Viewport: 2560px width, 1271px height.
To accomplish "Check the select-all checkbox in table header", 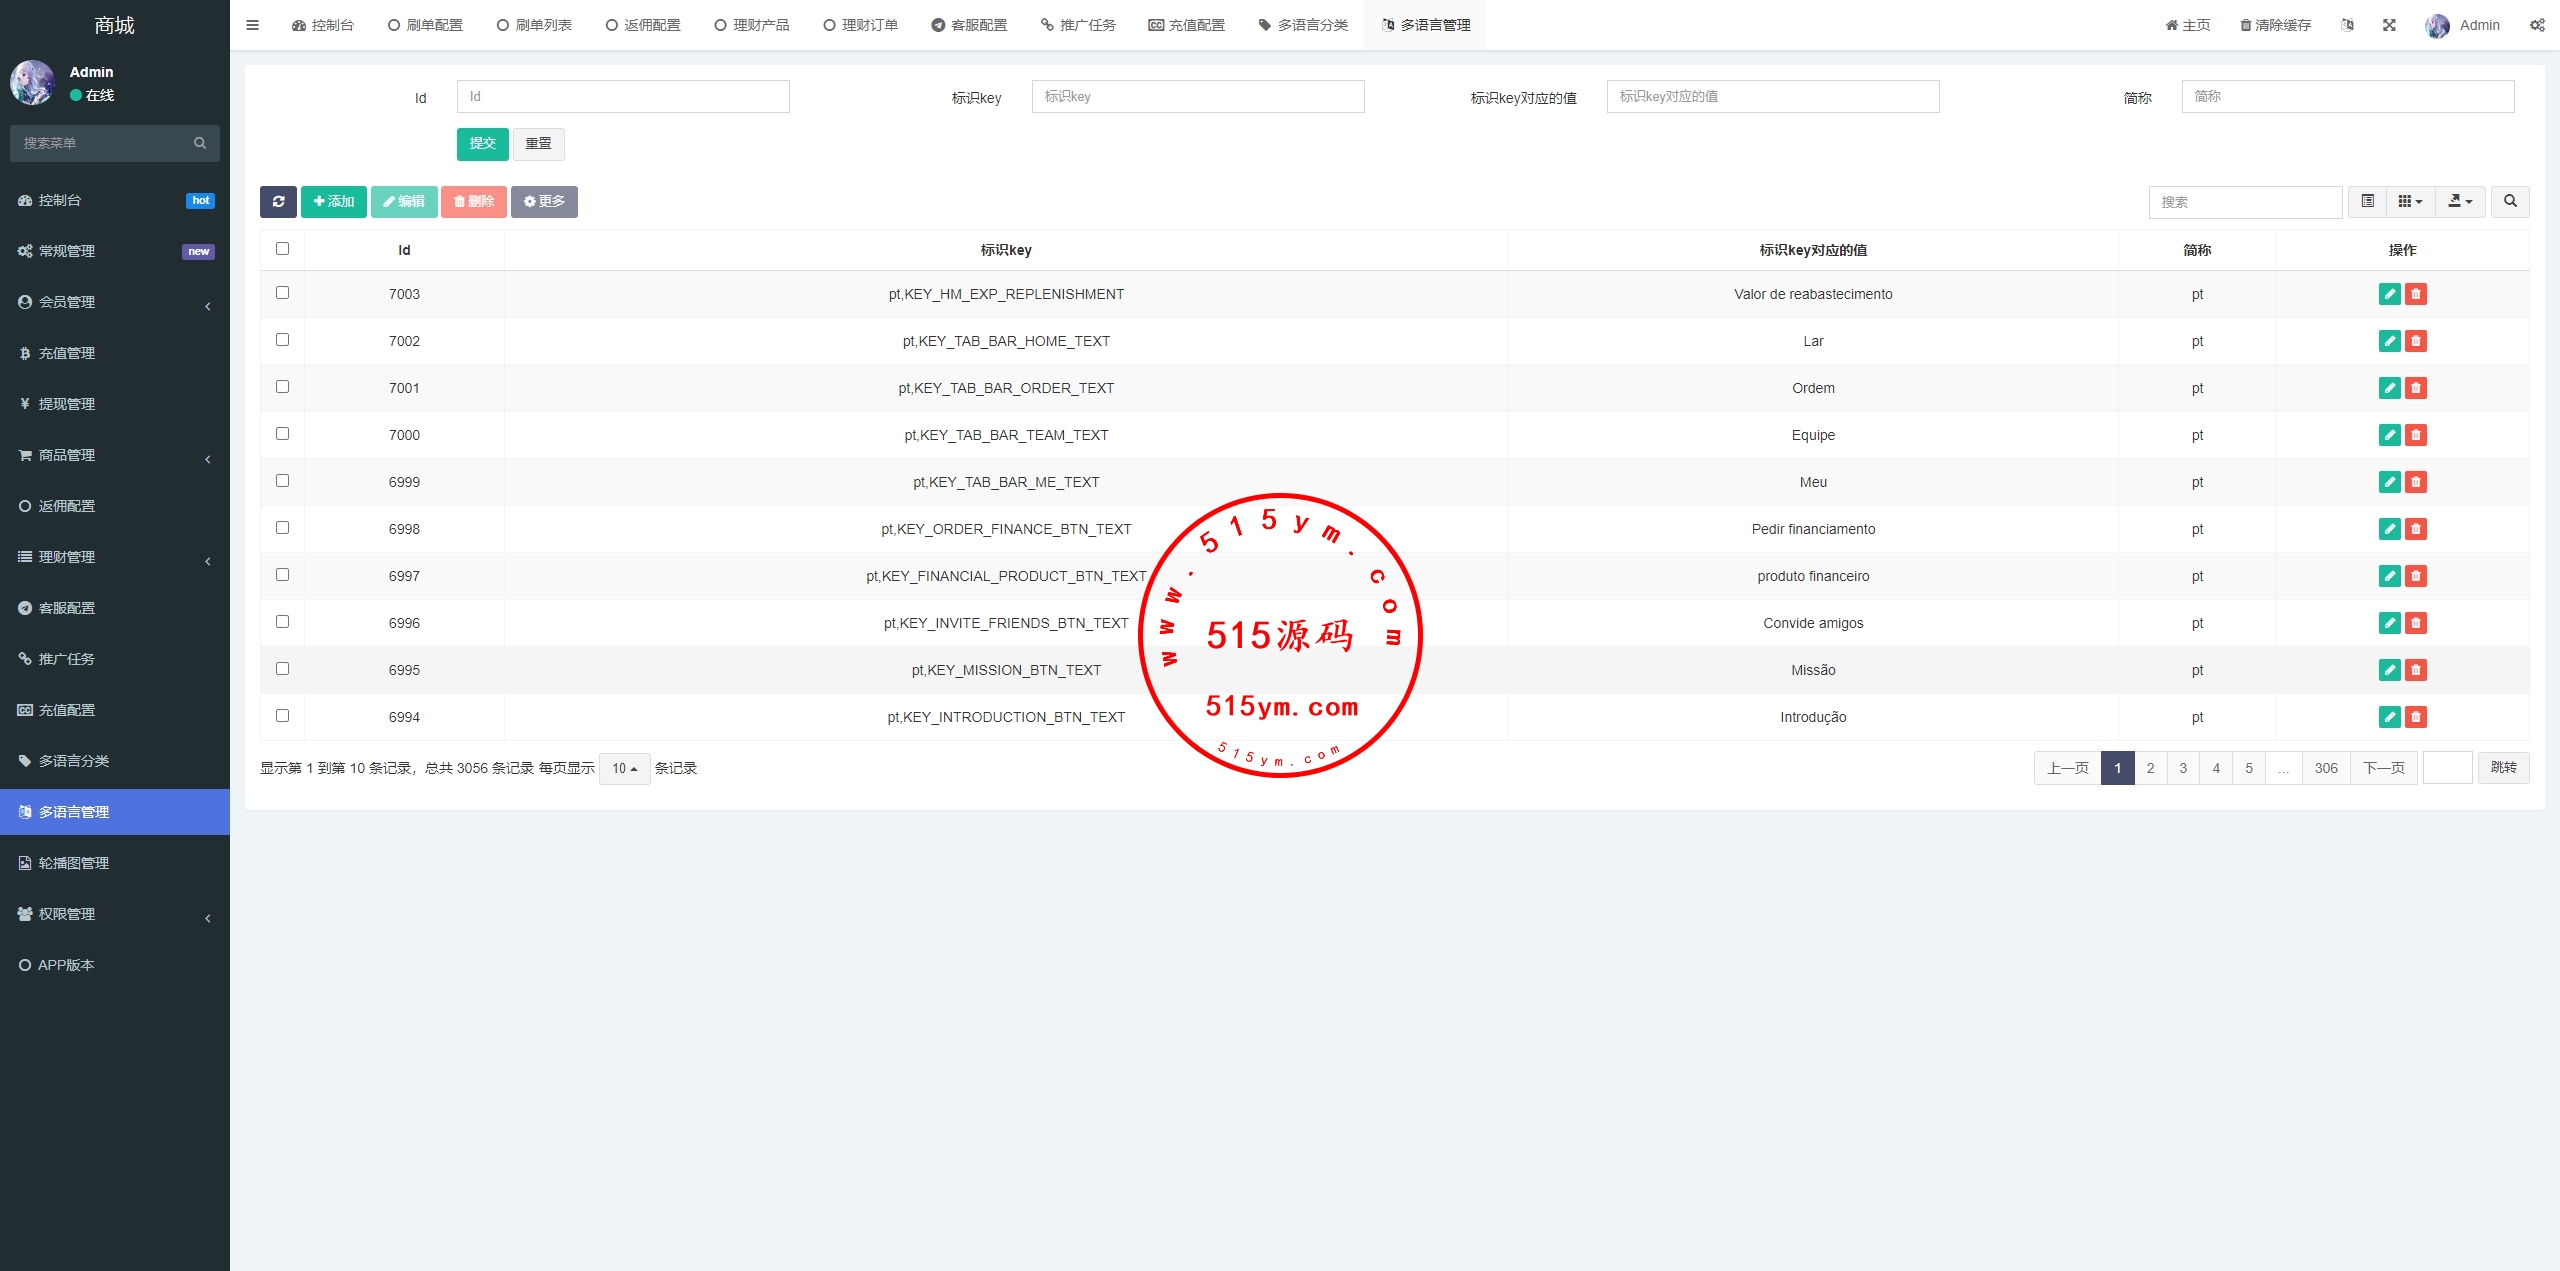I will pyautogui.click(x=282, y=249).
